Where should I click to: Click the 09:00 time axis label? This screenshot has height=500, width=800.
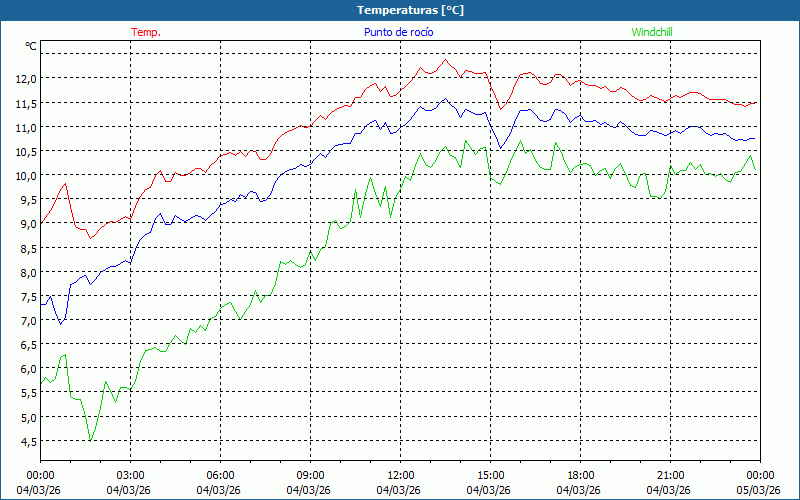point(310,475)
